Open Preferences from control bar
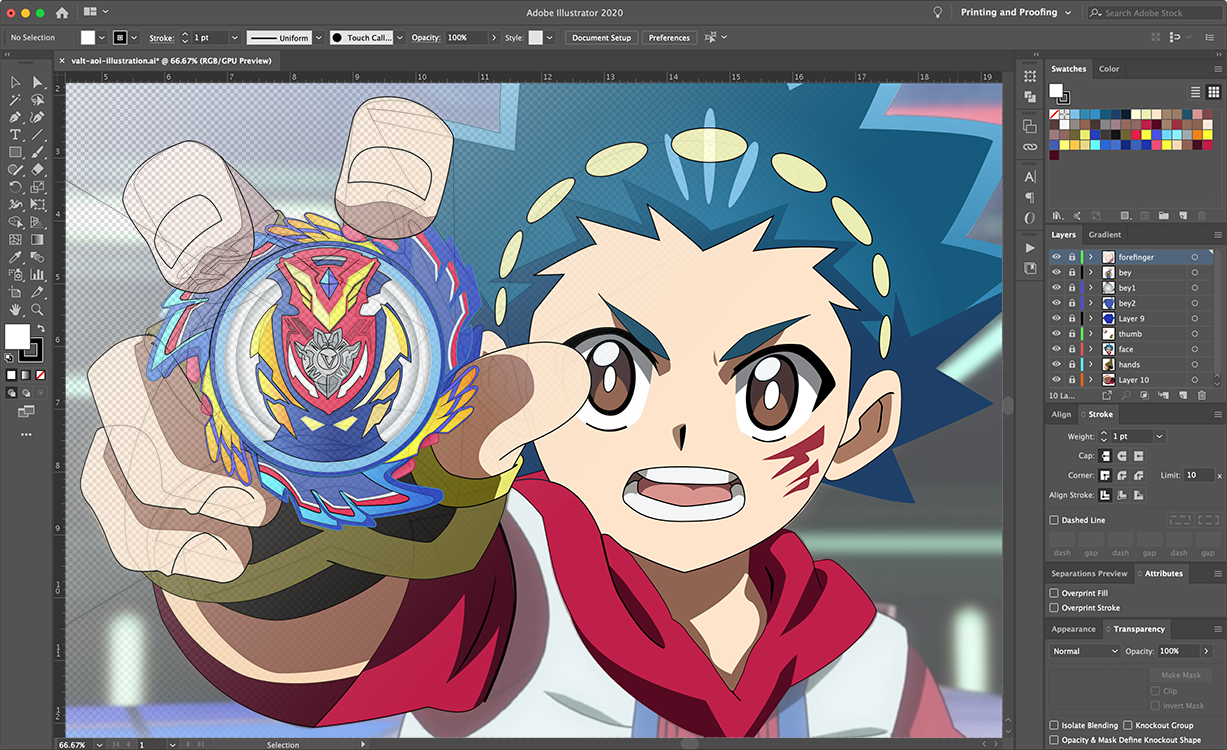 pos(669,37)
